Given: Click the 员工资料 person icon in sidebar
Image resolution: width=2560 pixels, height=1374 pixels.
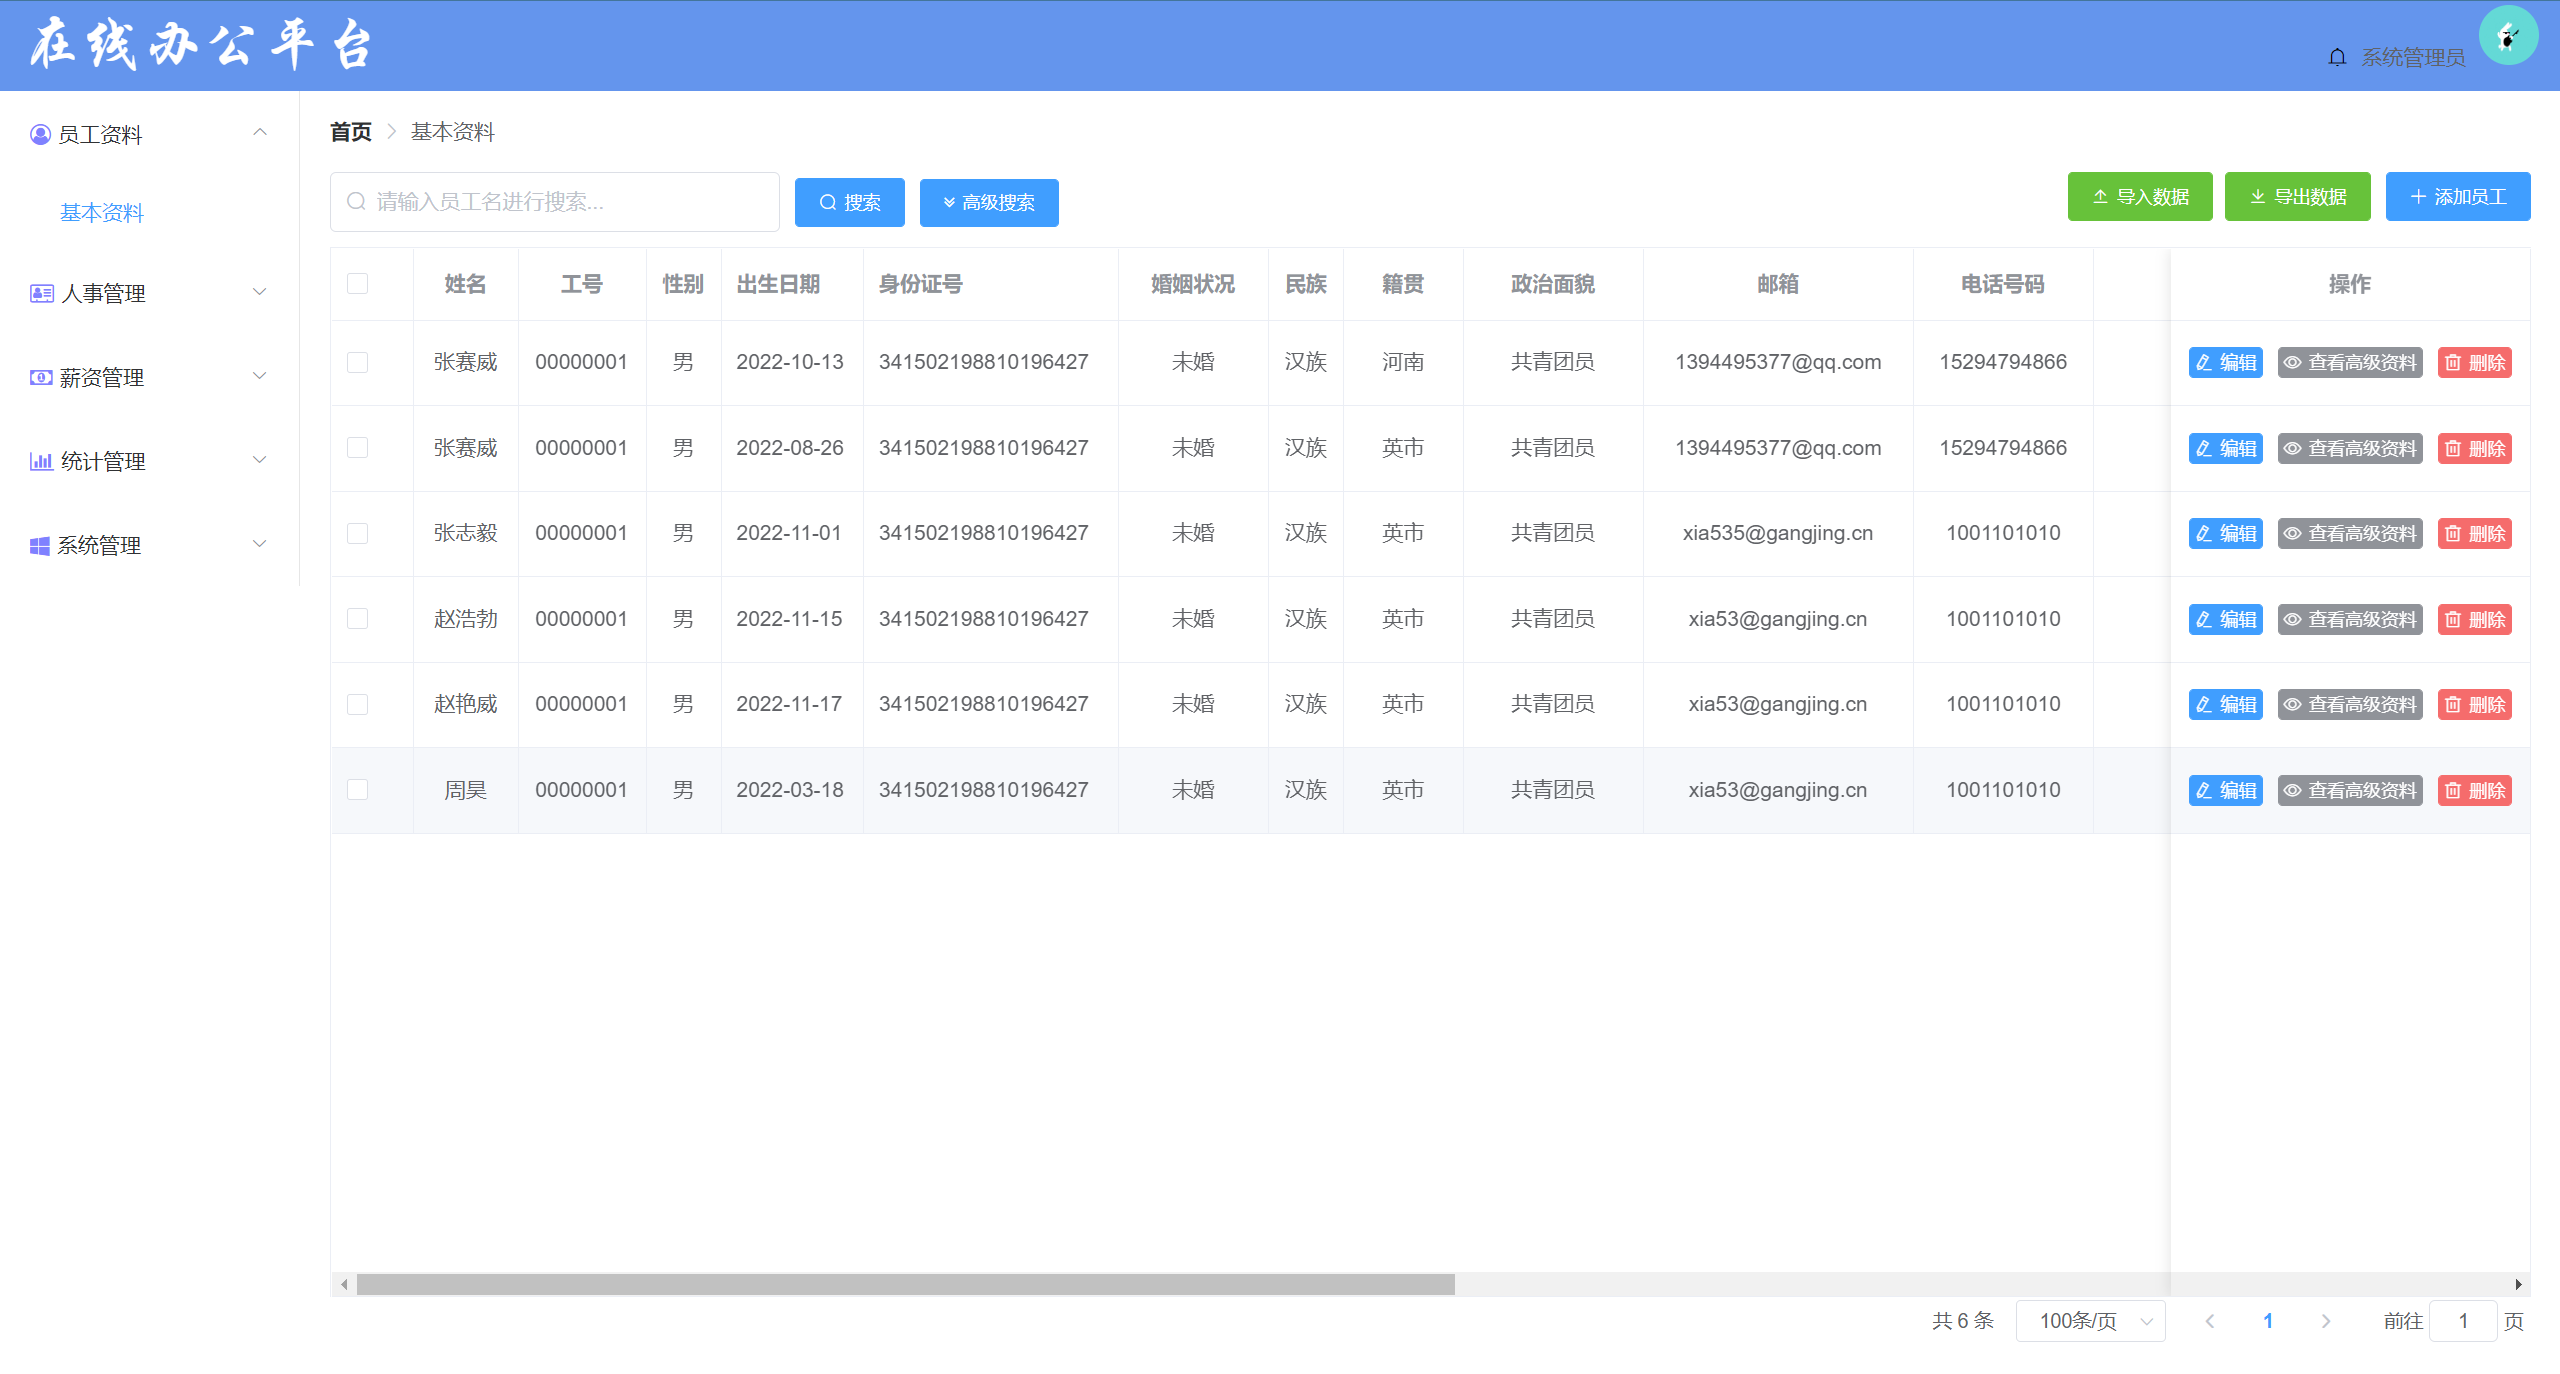Looking at the screenshot, I should [x=40, y=134].
